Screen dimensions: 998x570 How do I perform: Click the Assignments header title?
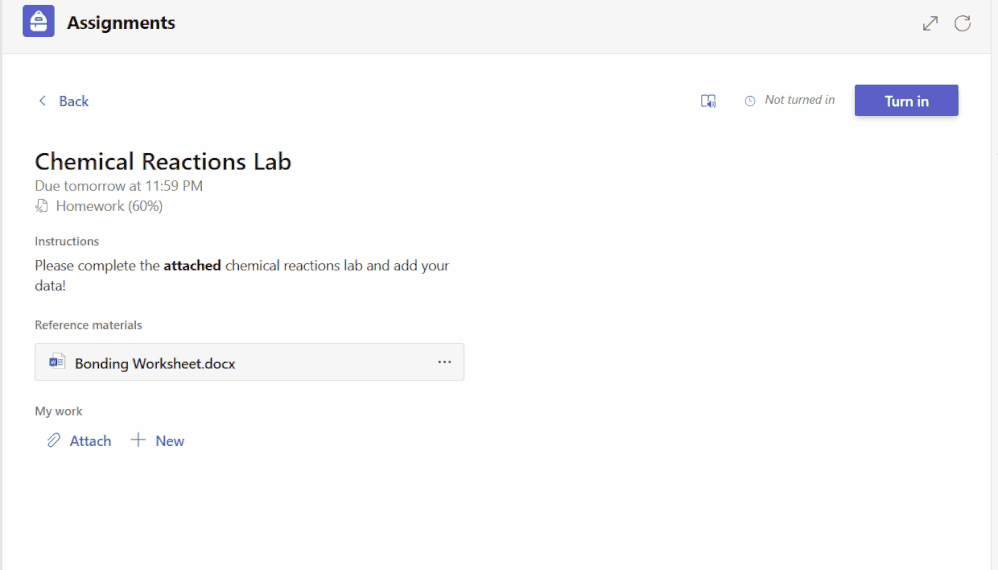tap(121, 22)
